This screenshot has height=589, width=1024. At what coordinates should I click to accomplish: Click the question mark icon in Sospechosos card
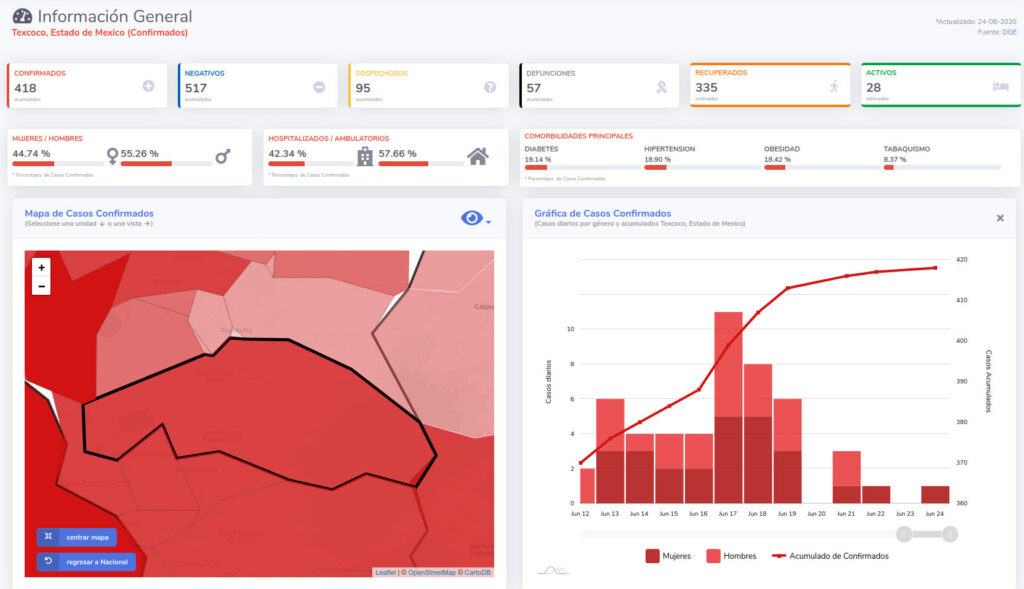point(490,87)
